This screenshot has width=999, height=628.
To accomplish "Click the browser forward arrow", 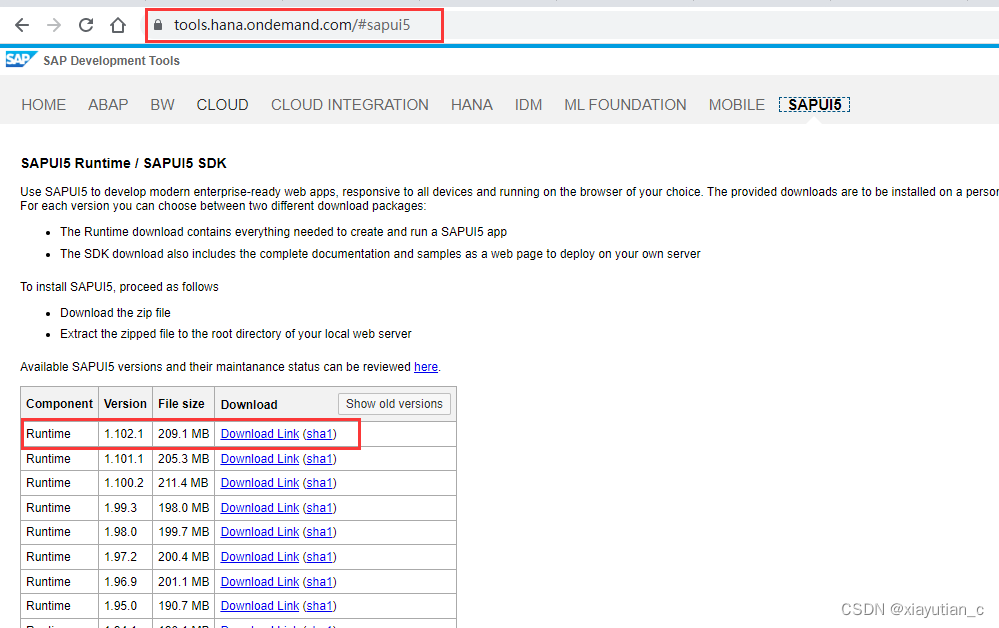I will click(x=54, y=25).
